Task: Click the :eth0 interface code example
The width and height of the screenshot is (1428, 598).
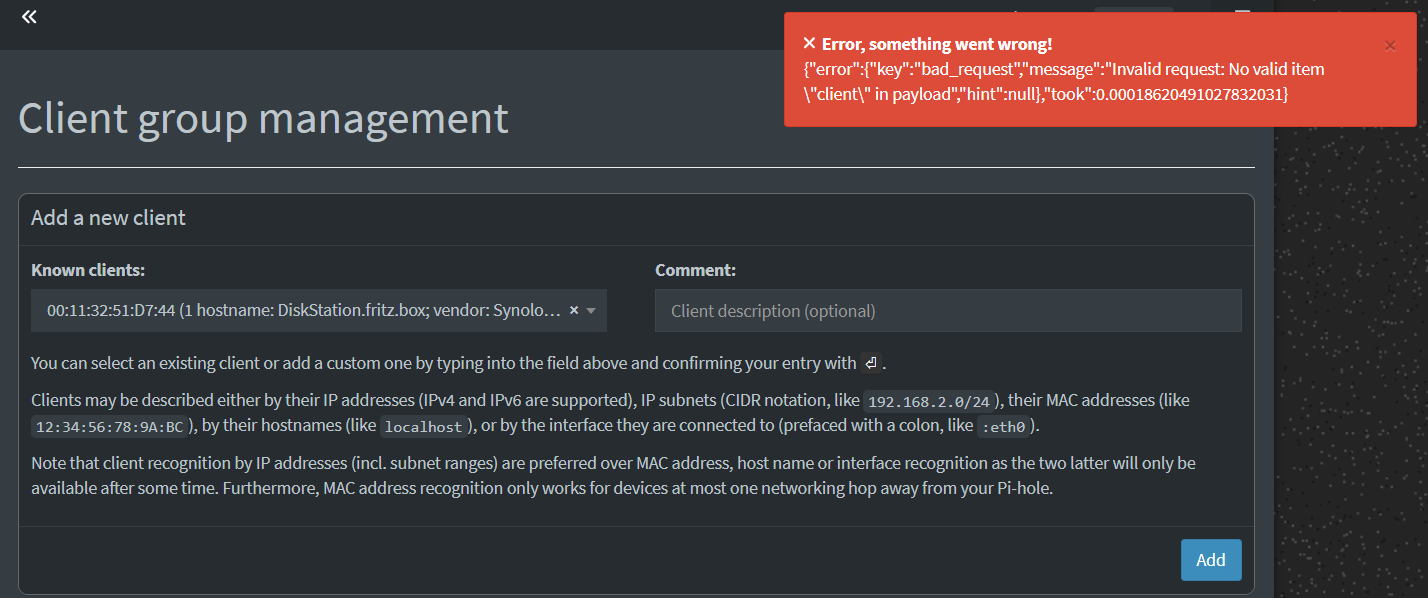Action: [x=1005, y=426]
